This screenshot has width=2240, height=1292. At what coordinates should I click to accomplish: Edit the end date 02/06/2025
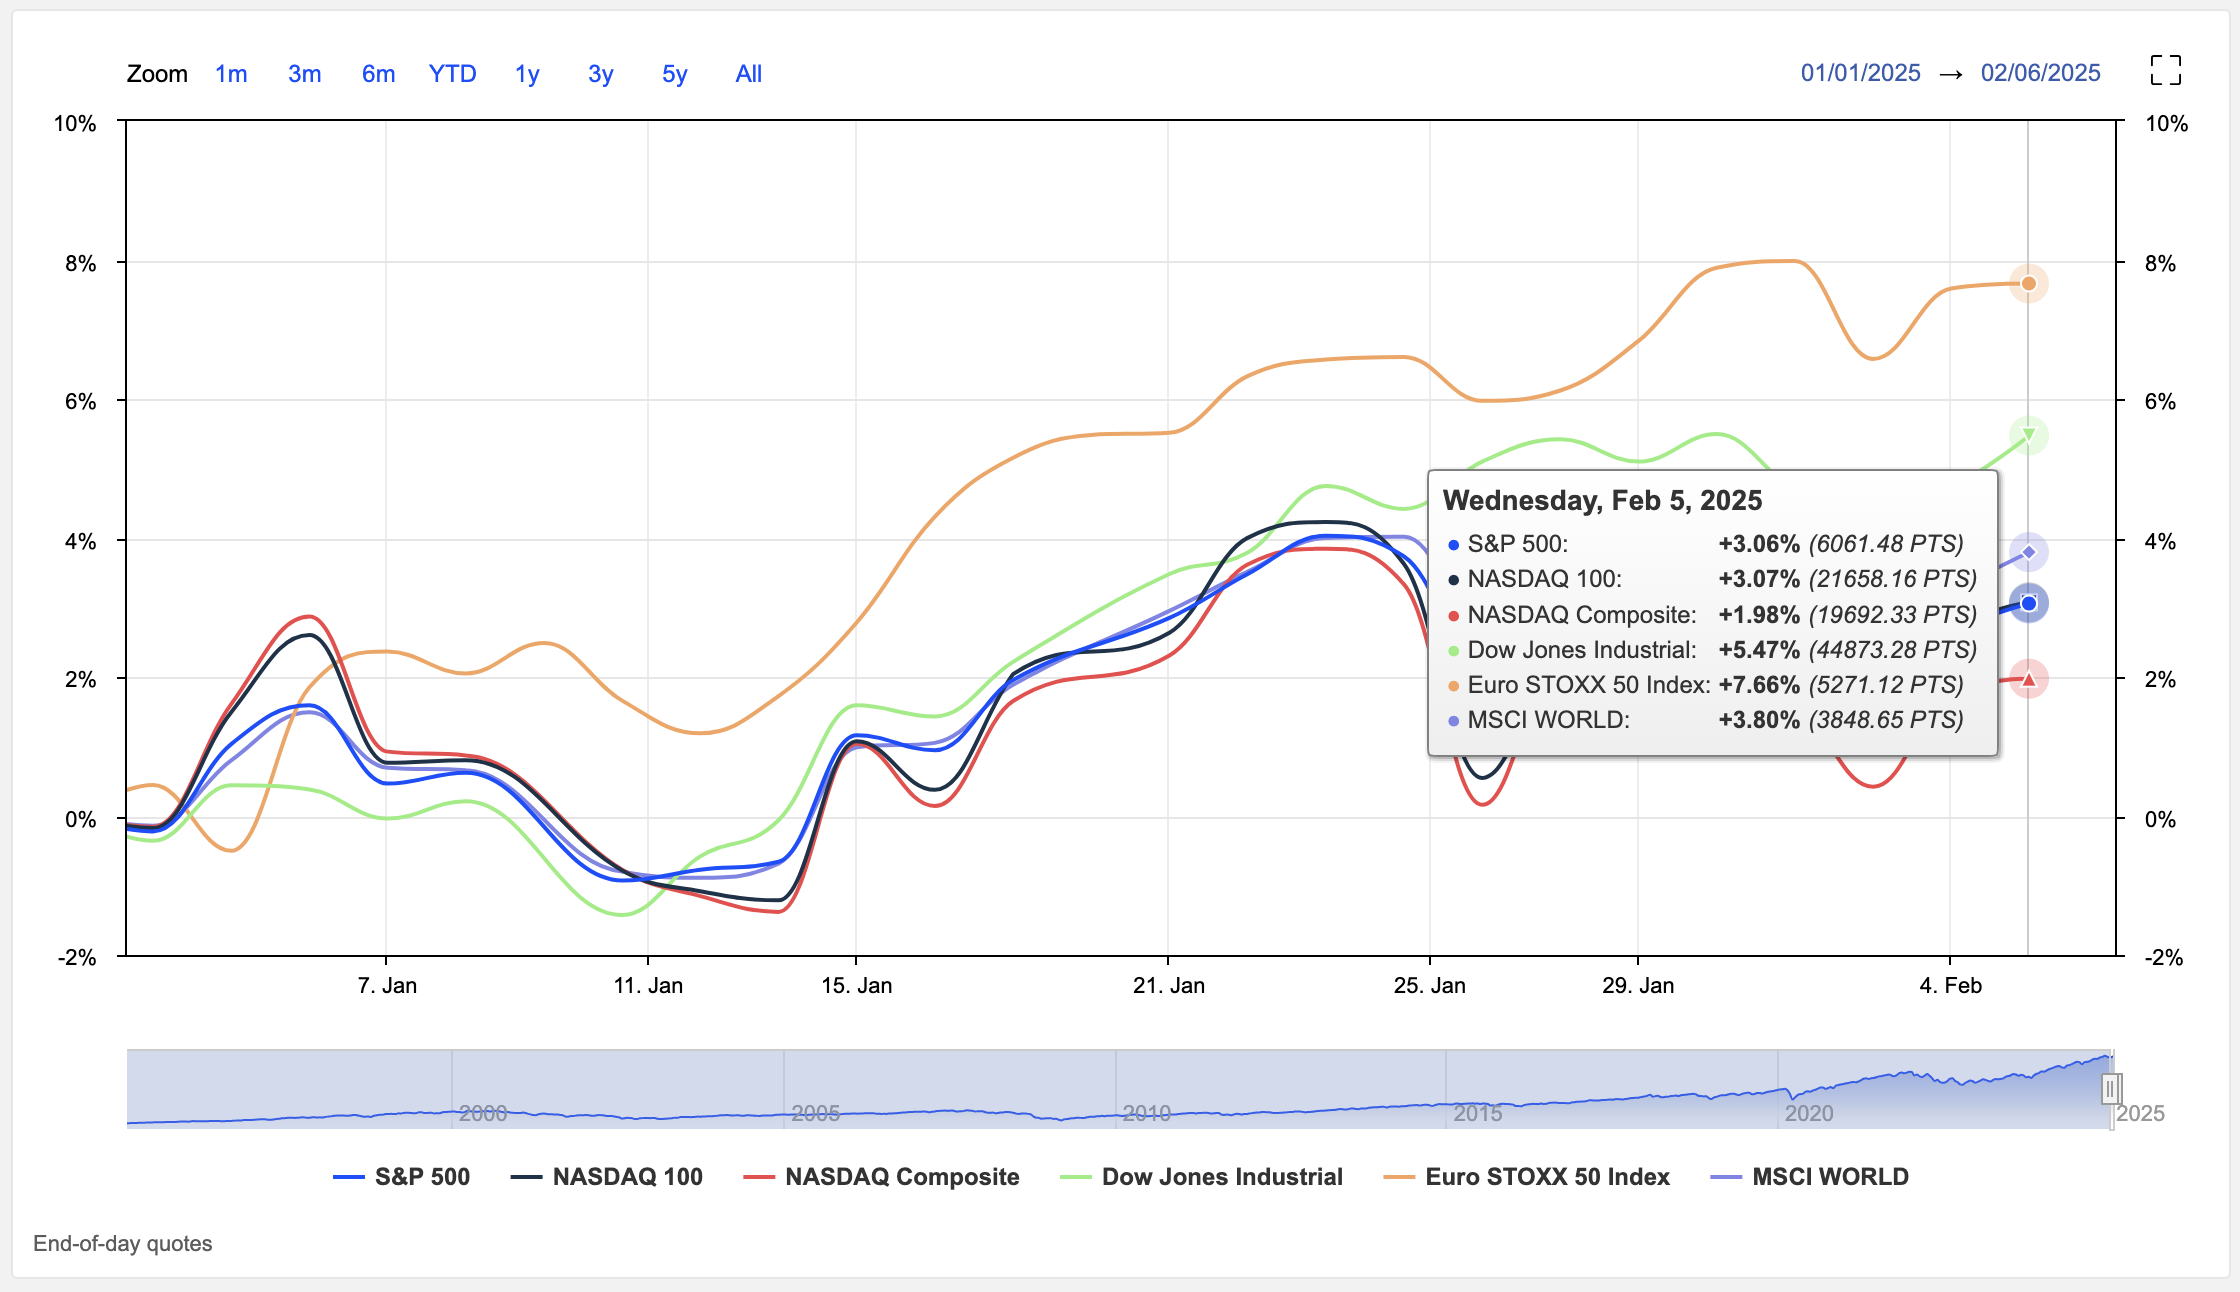click(2040, 73)
